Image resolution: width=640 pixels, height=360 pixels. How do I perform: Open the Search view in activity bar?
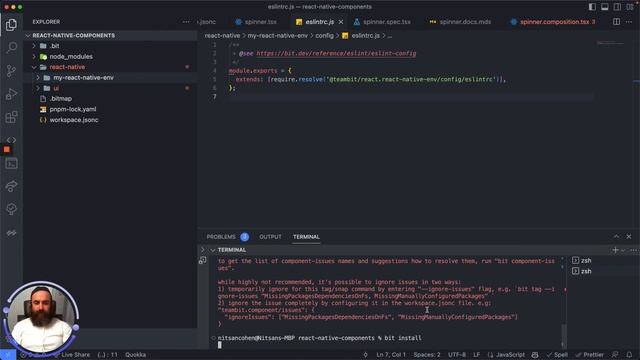(x=11, y=48)
